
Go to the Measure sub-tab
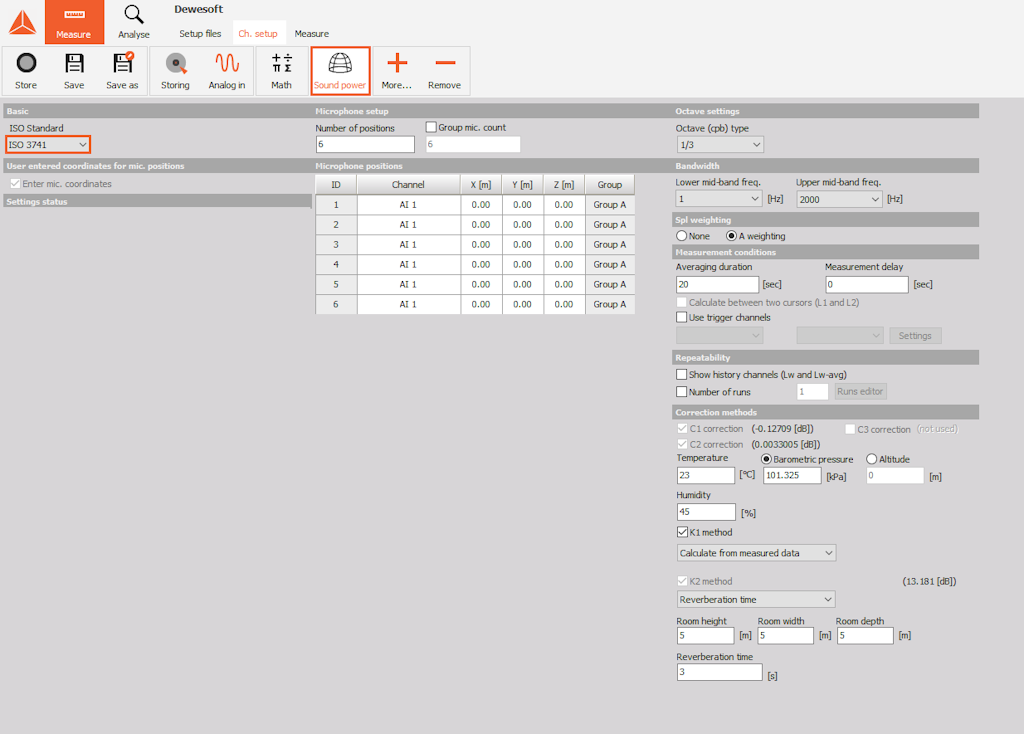[x=312, y=33]
